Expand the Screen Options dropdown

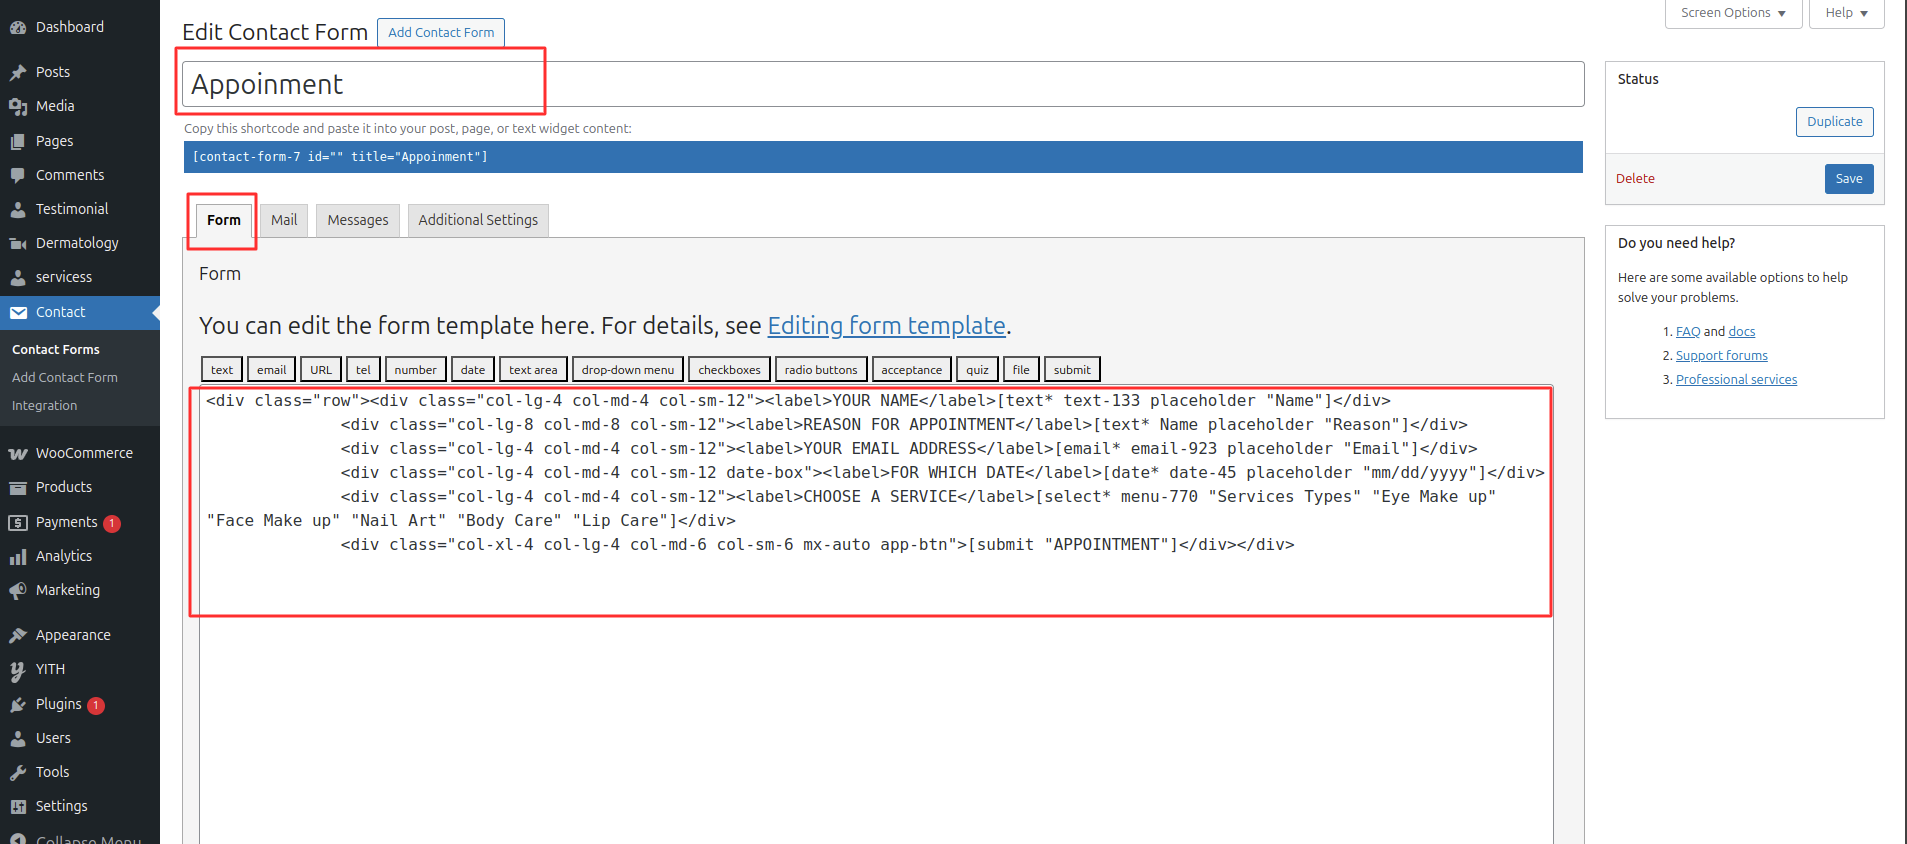tap(1732, 13)
